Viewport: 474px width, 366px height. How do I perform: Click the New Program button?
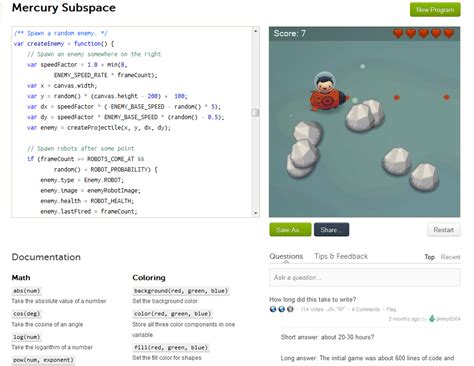click(435, 10)
